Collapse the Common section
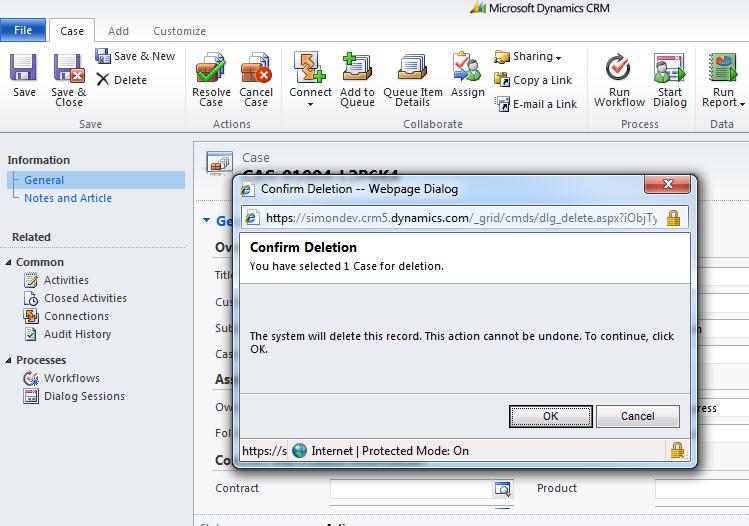 point(8,262)
